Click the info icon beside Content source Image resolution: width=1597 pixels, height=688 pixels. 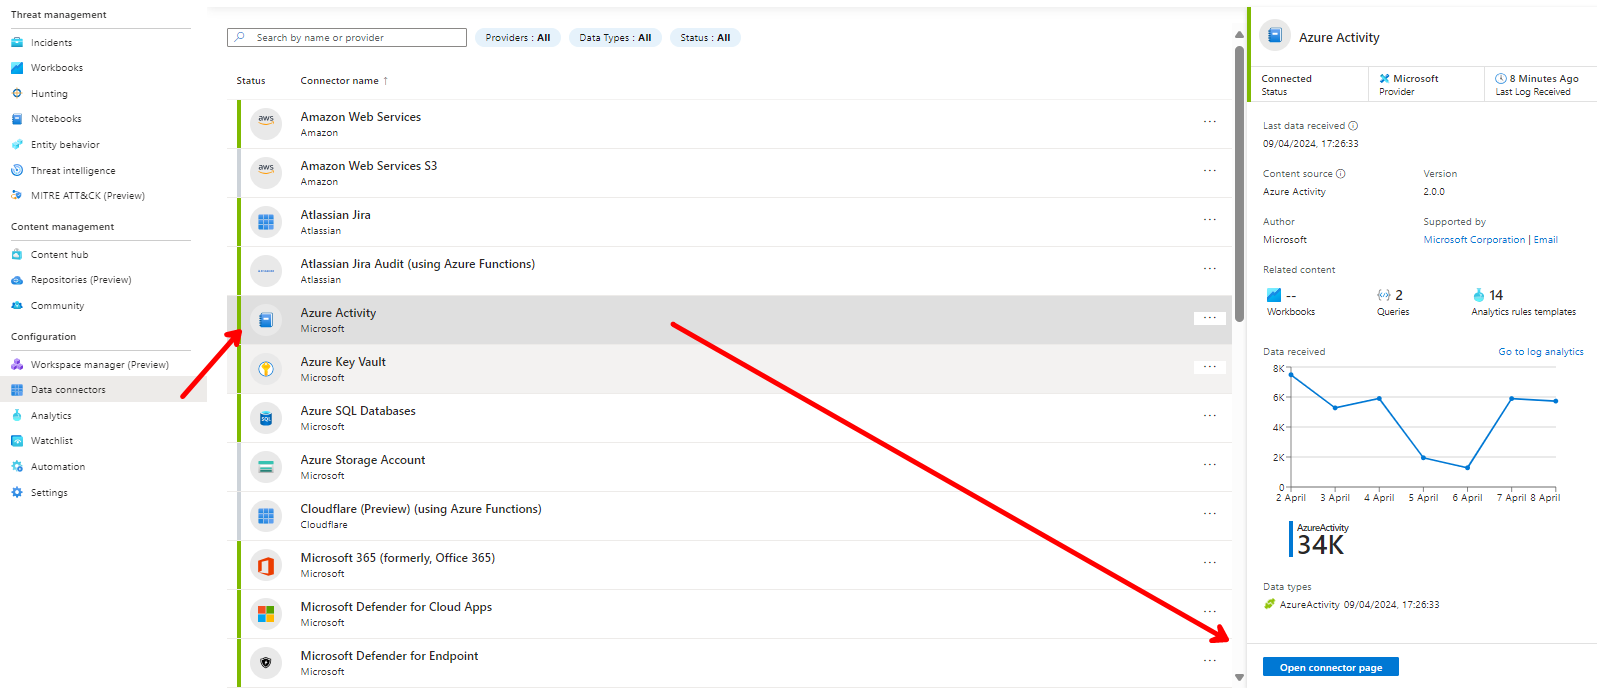pos(1341,174)
